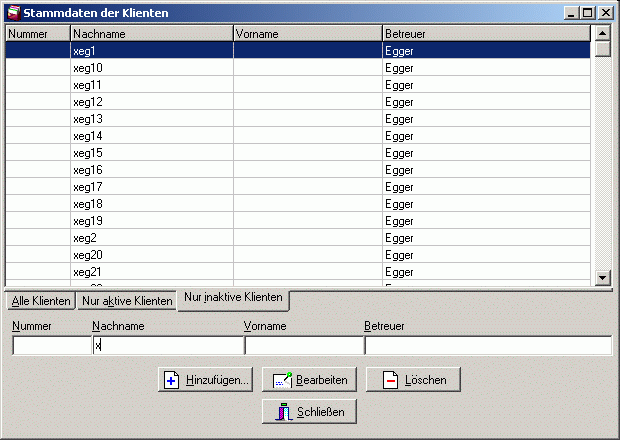The width and height of the screenshot is (620, 440).
Task: Select the row xeg16
Action: [x=298, y=170]
